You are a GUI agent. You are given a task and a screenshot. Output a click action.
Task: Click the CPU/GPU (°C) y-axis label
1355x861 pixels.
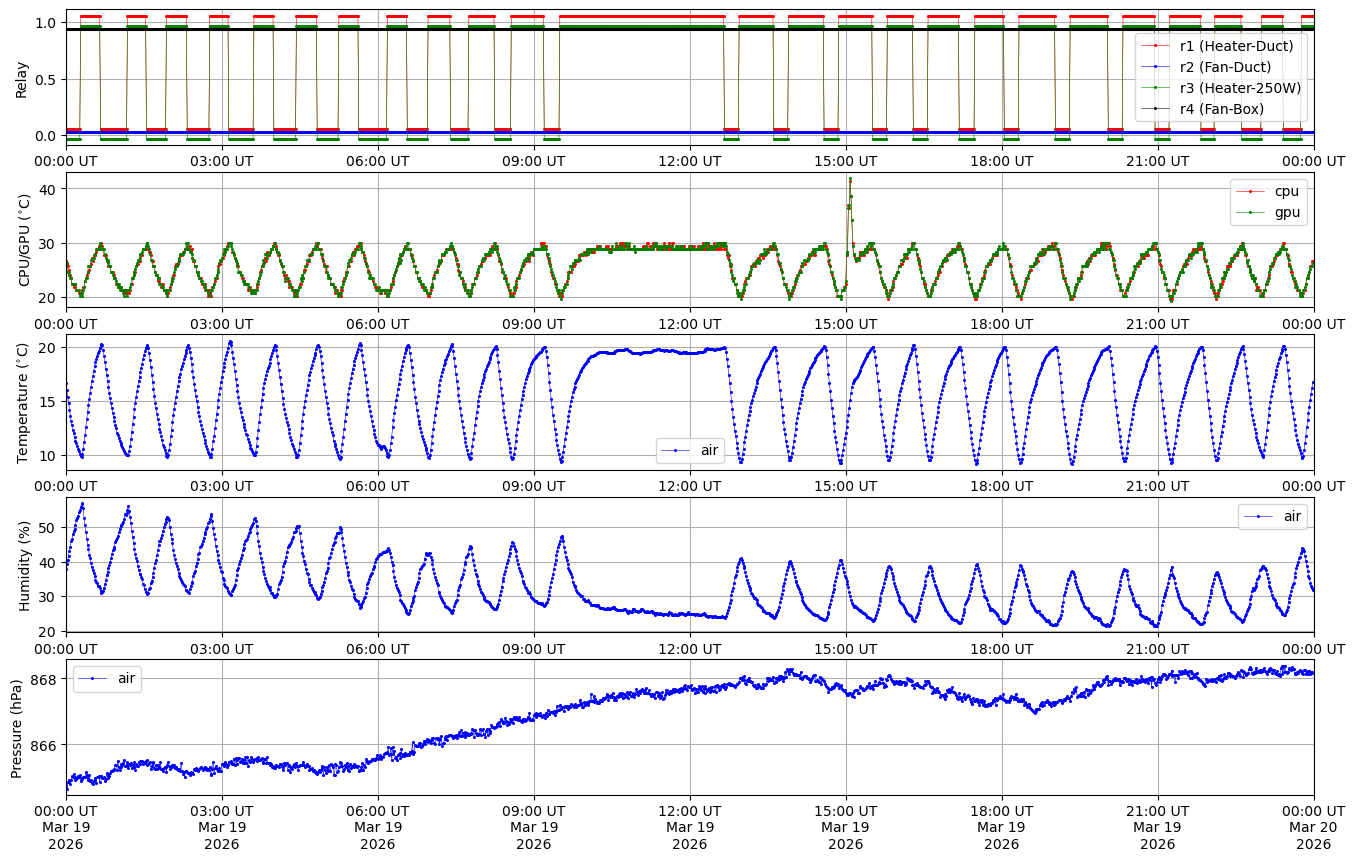point(24,240)
